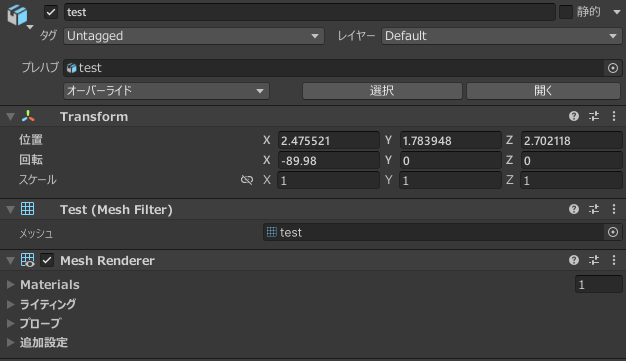Collapse the Test (Mesh Filter) component
The width and height of the screenshot is (626, 361).
[x=10, y=209]
